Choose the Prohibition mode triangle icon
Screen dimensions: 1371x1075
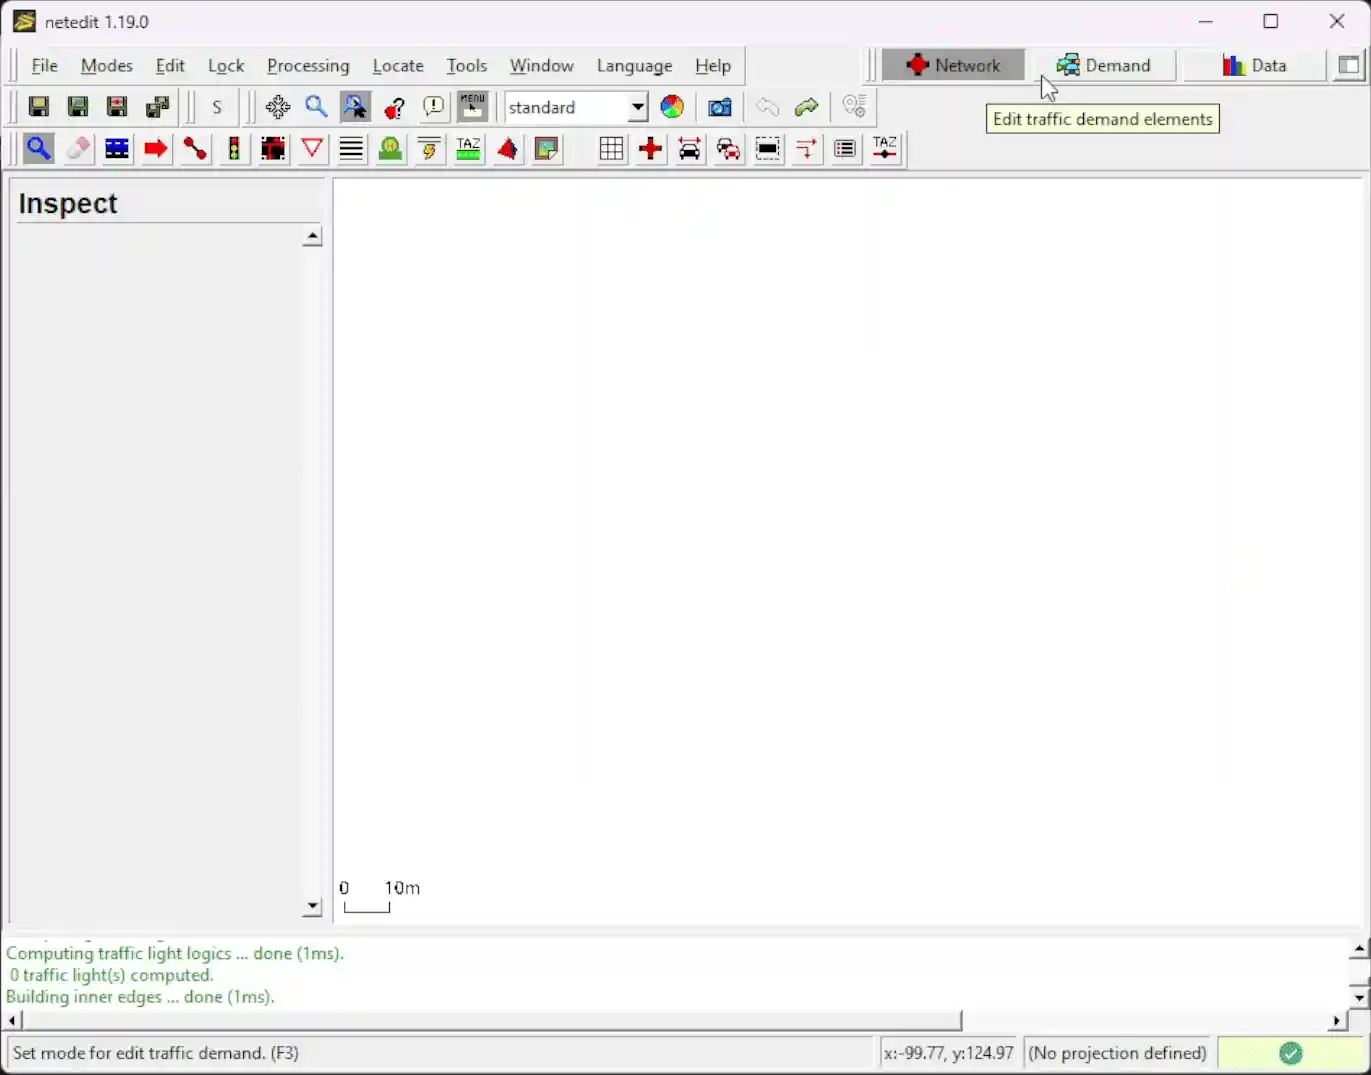(x=312, y=149)
